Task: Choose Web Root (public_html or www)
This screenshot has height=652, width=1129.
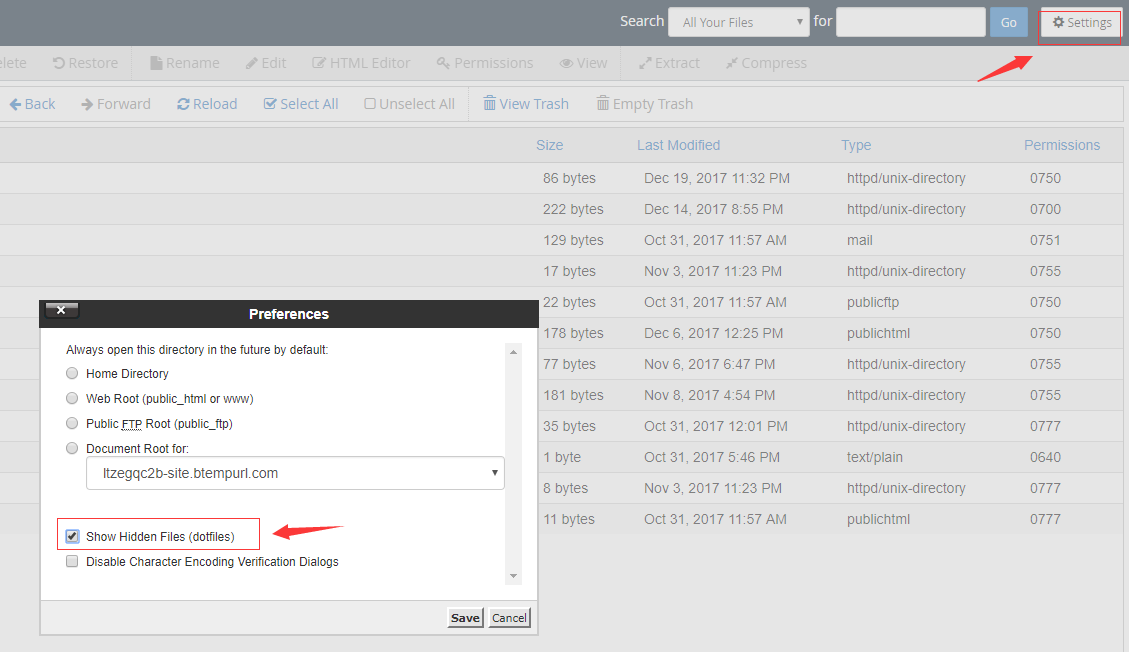Action: tap(72, 398)
